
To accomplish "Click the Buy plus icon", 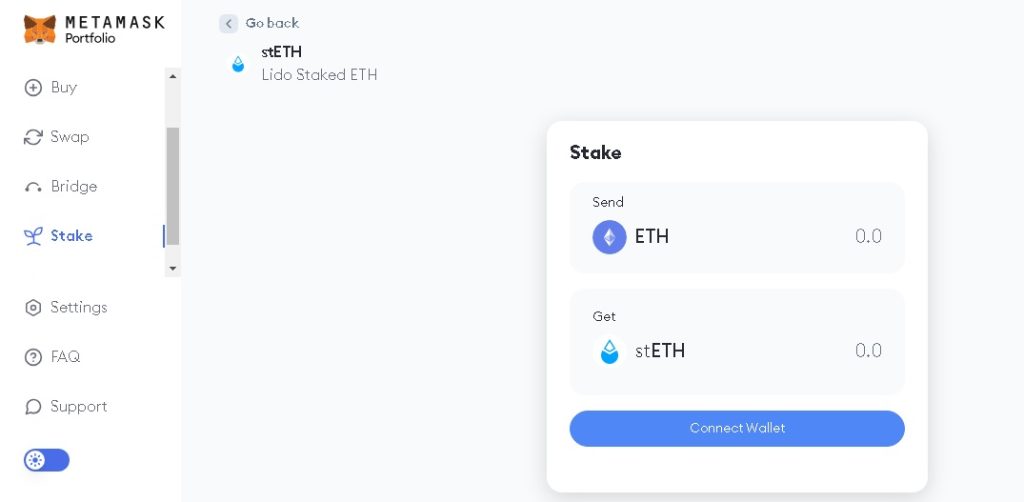I will pyautogui.click(x=33, y=88).
